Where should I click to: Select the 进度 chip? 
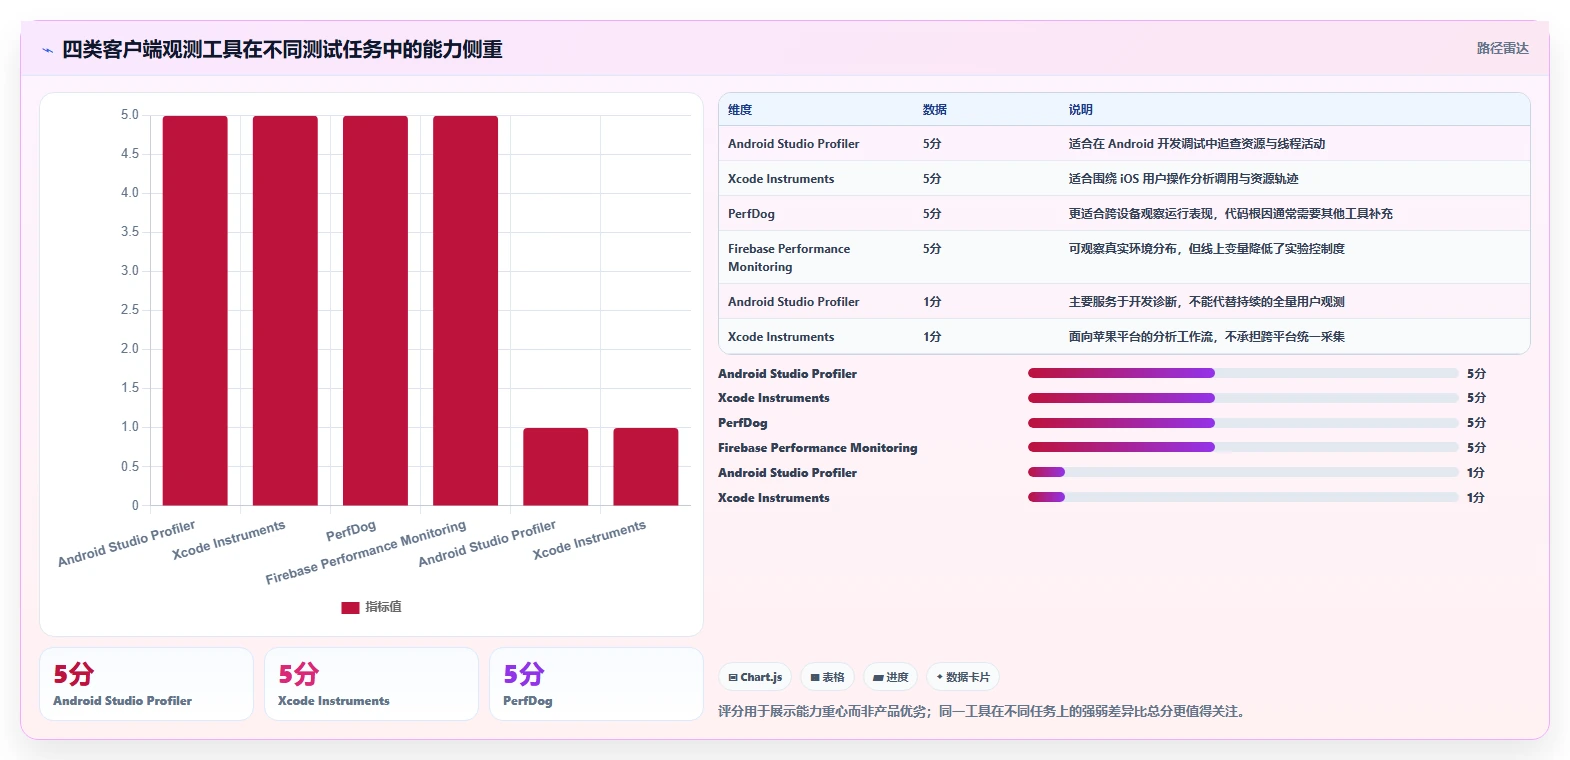tap(890, 677)
